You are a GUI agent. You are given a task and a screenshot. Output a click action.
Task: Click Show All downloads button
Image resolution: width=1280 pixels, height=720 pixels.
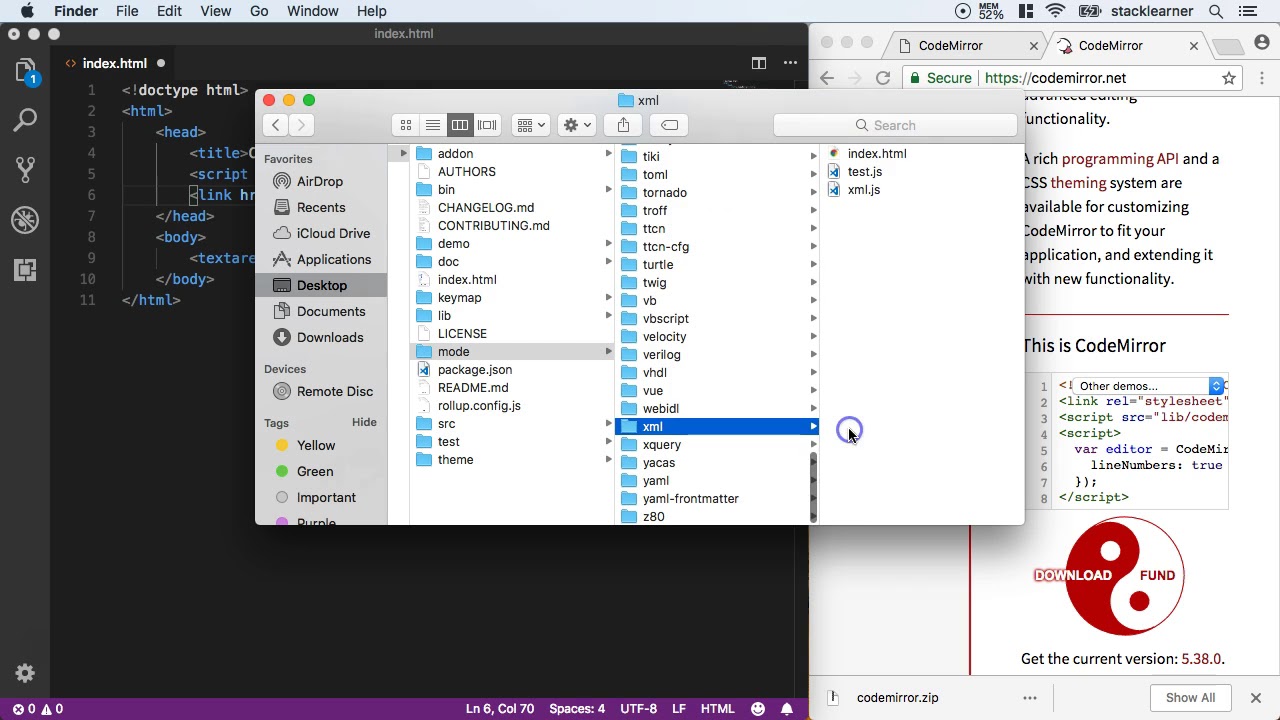click(x=1190, y=698)
